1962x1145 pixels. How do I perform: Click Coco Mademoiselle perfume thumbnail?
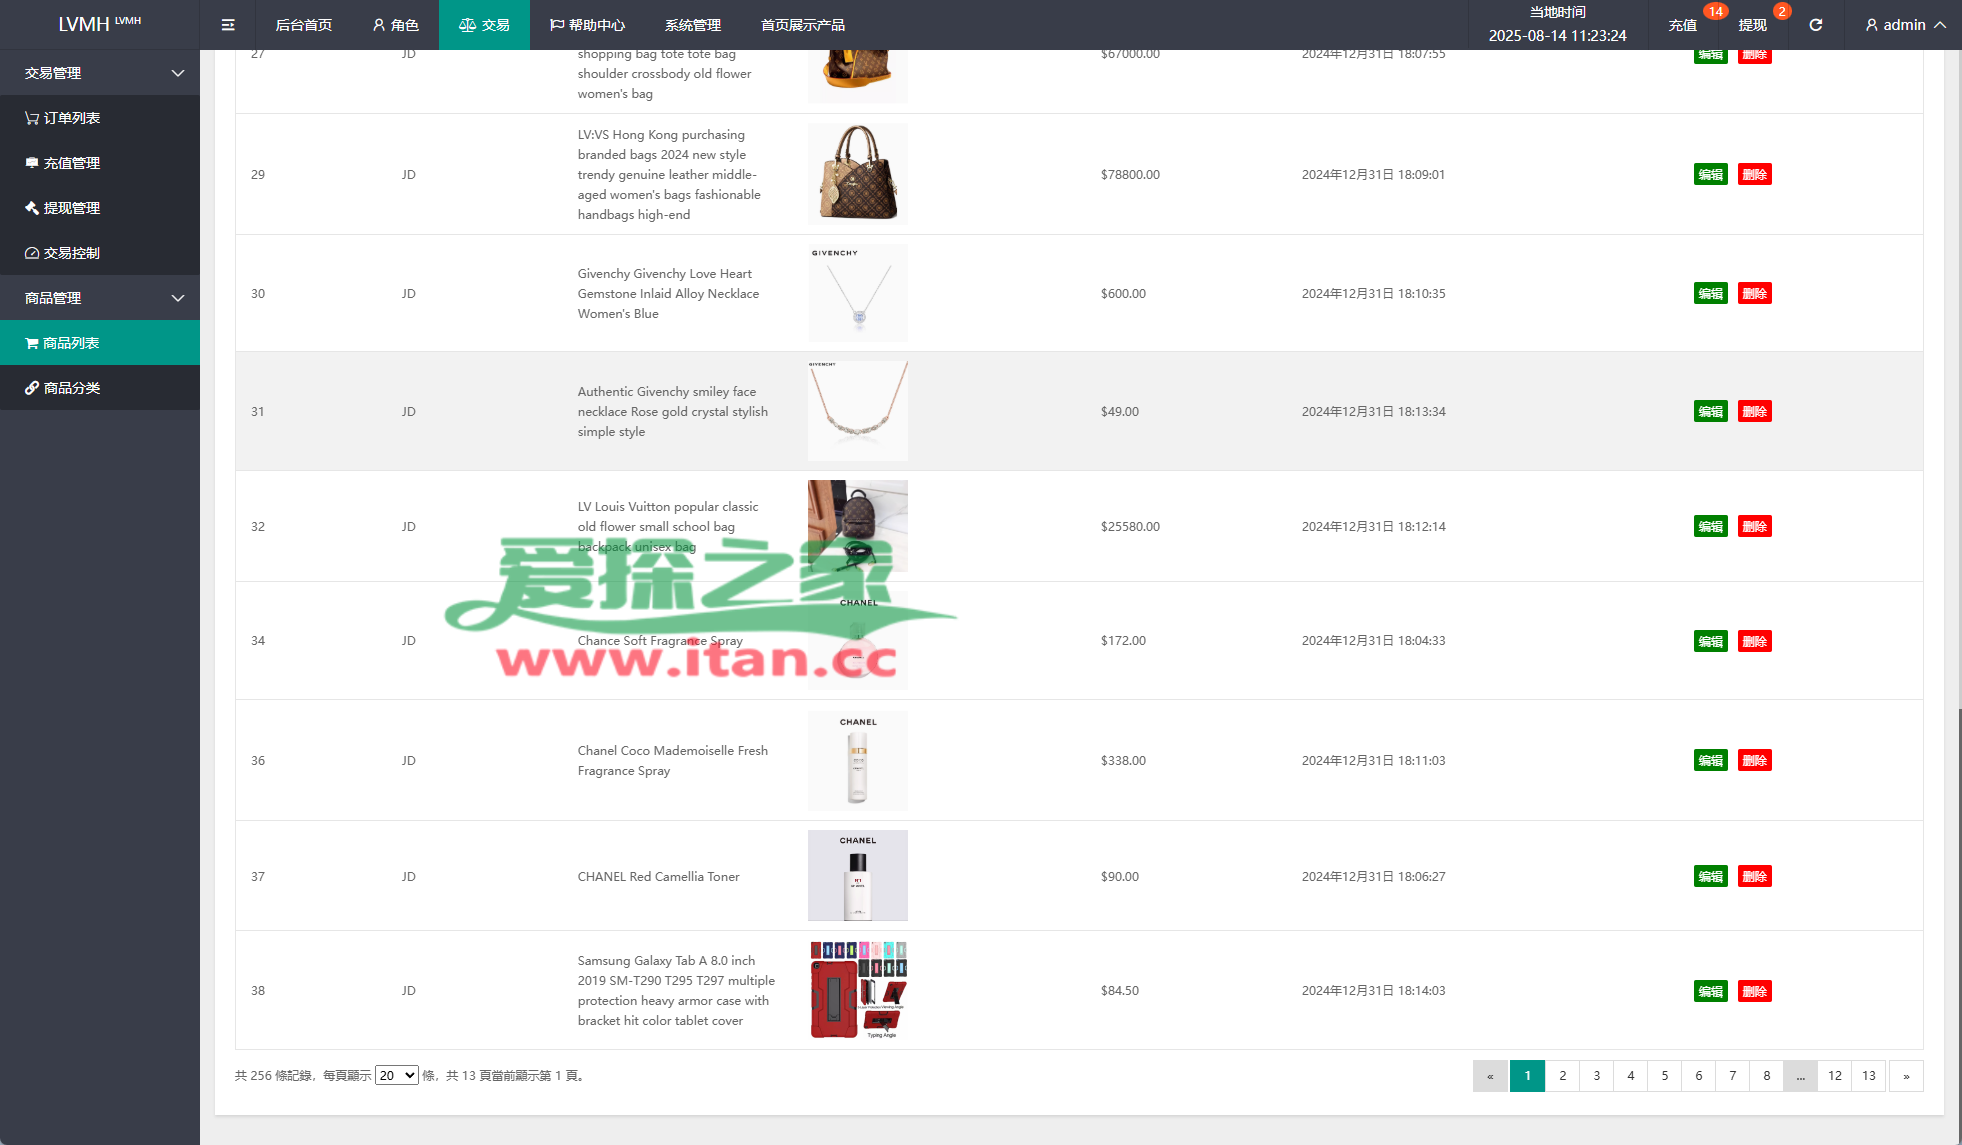pyautogui.click(x=858, y=760)
